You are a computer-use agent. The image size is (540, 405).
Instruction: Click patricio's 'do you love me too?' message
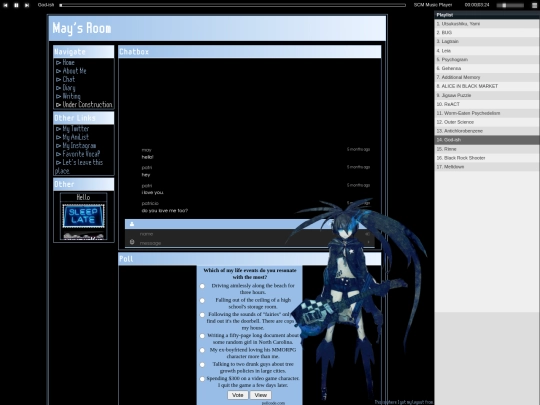click(165, 210)
